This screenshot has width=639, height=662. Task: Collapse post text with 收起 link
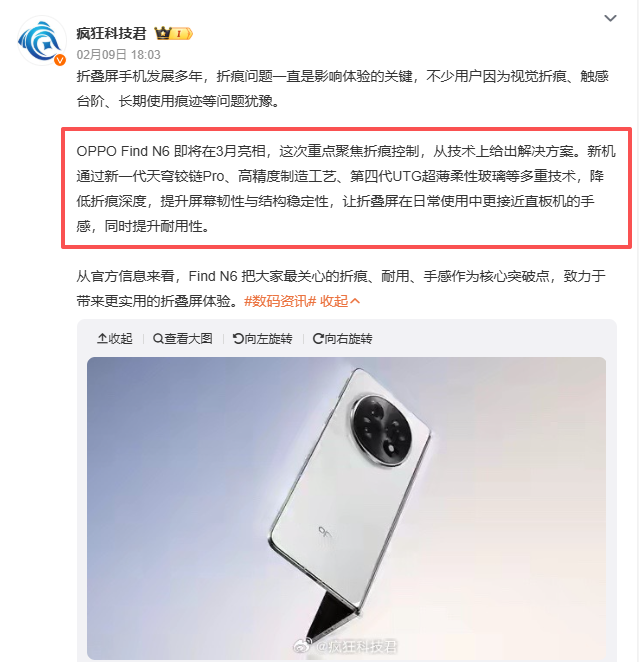[x=340, y=301]
